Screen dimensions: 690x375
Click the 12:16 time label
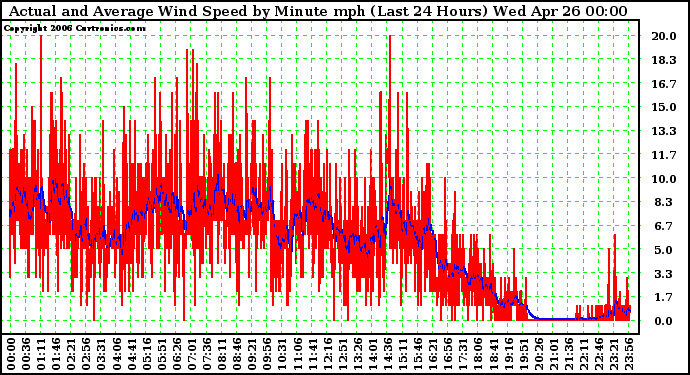coord(327,354)
